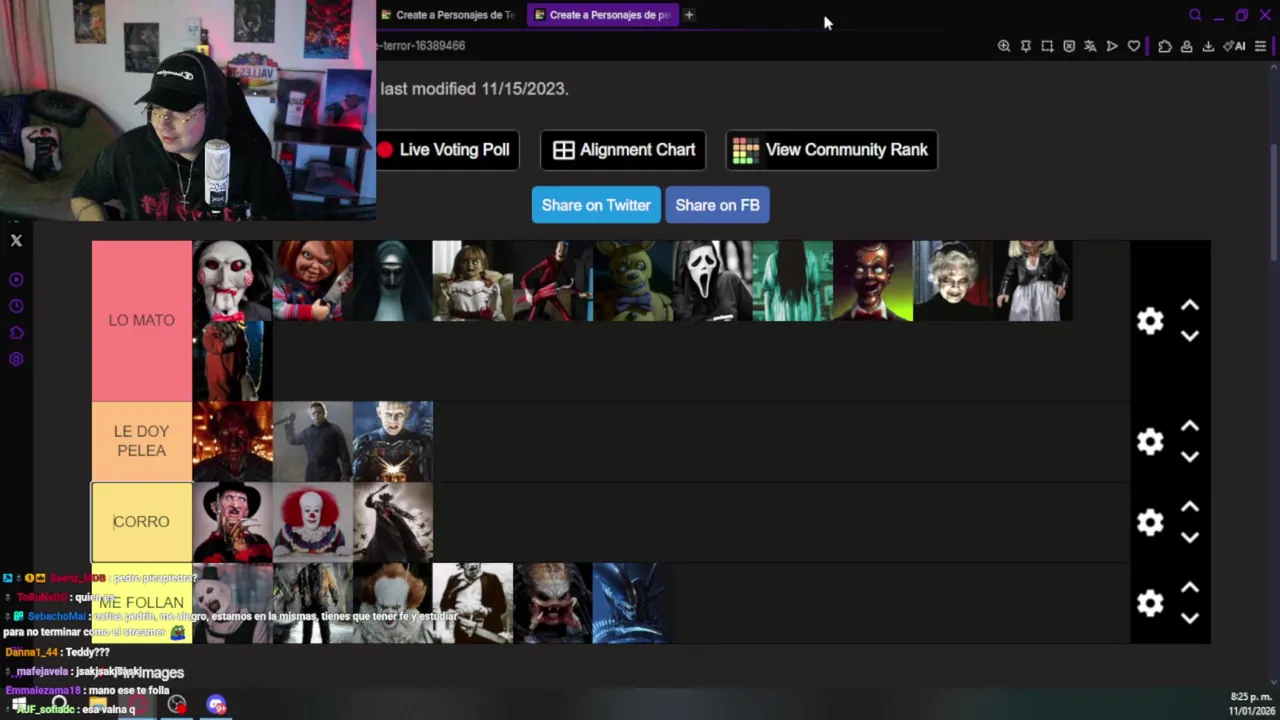Move the LO MATO row down
1280x720 pixels.
pyautogui.click(x=1190, y=336)
